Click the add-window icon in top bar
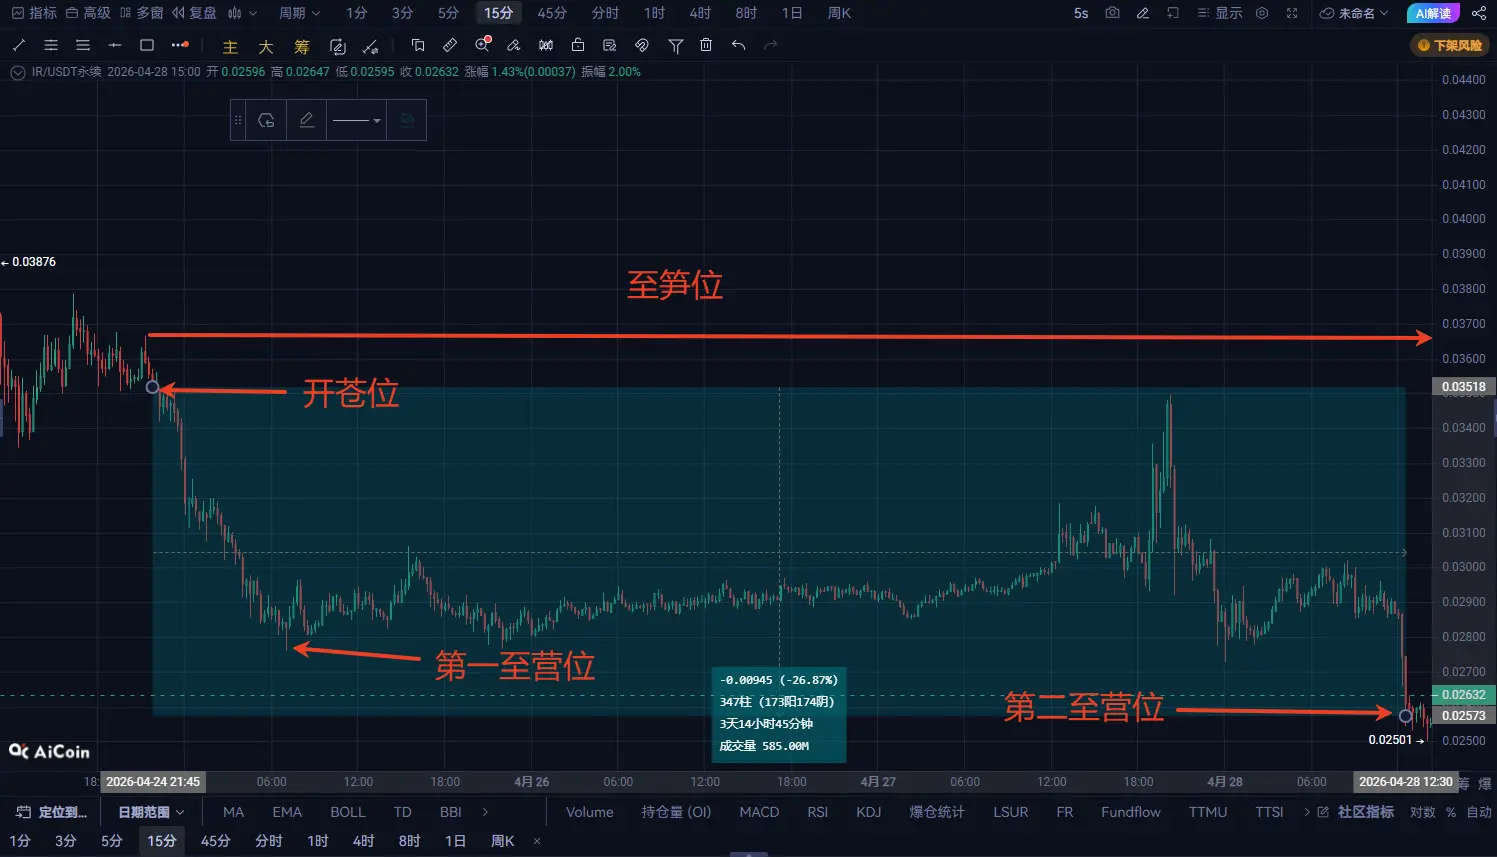The width and height of the screenshot is (1497, 857). click(1173, 13)
